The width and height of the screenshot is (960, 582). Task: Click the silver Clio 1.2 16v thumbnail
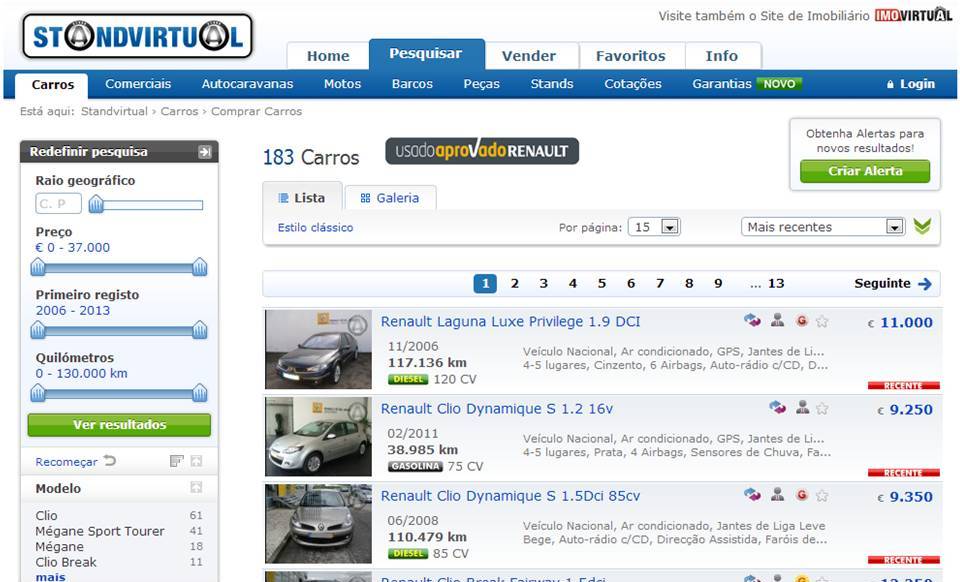(318, 436)
